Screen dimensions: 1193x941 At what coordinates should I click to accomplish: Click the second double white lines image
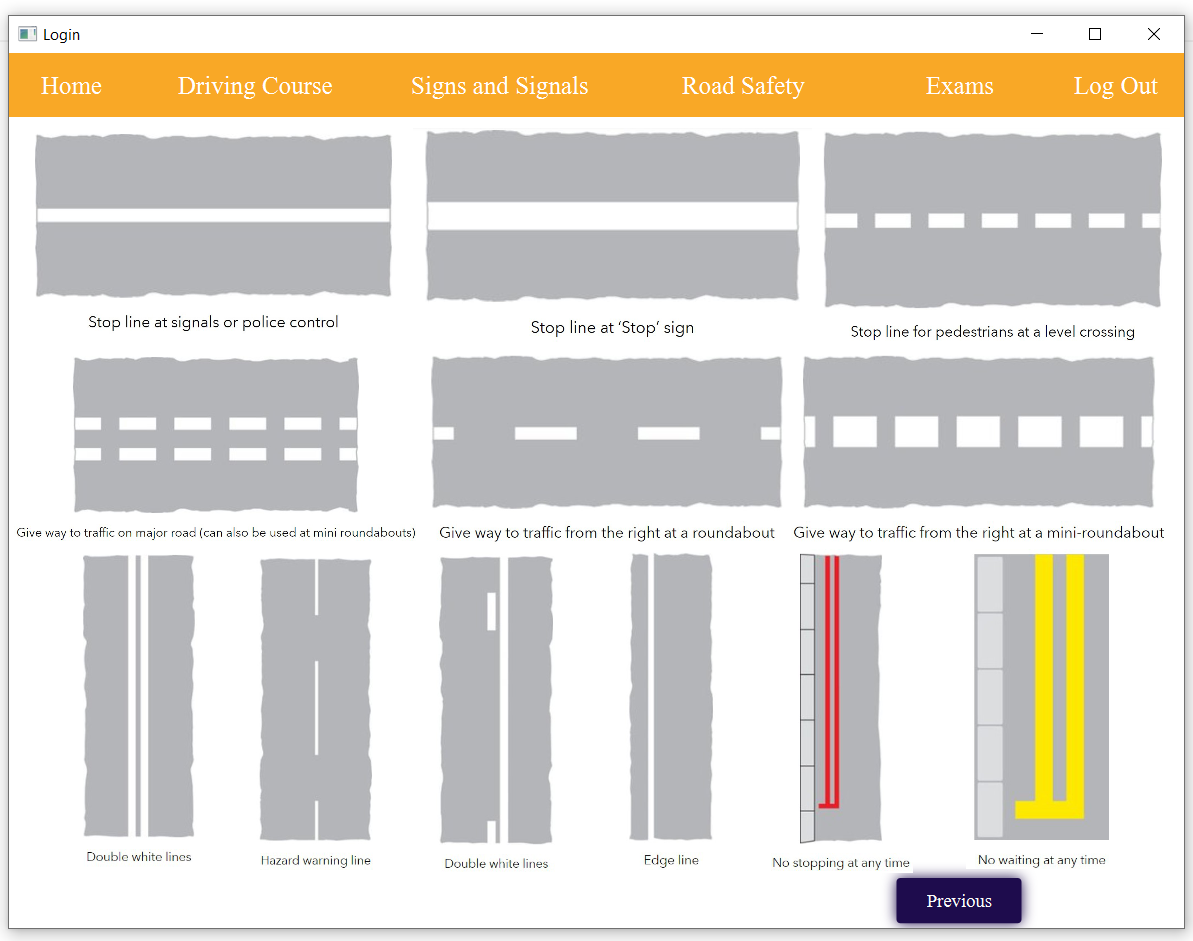click(x=496, y=698)
